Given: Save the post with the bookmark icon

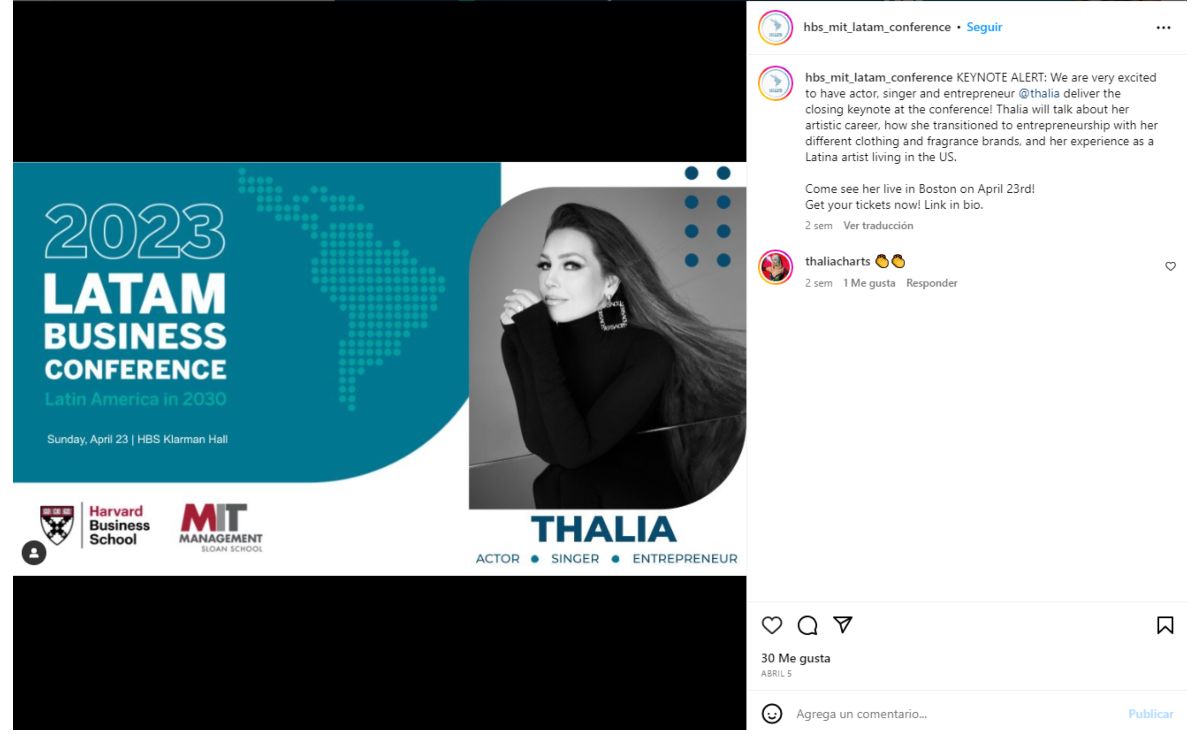Looking at the screenshot, I should 1165,625.
